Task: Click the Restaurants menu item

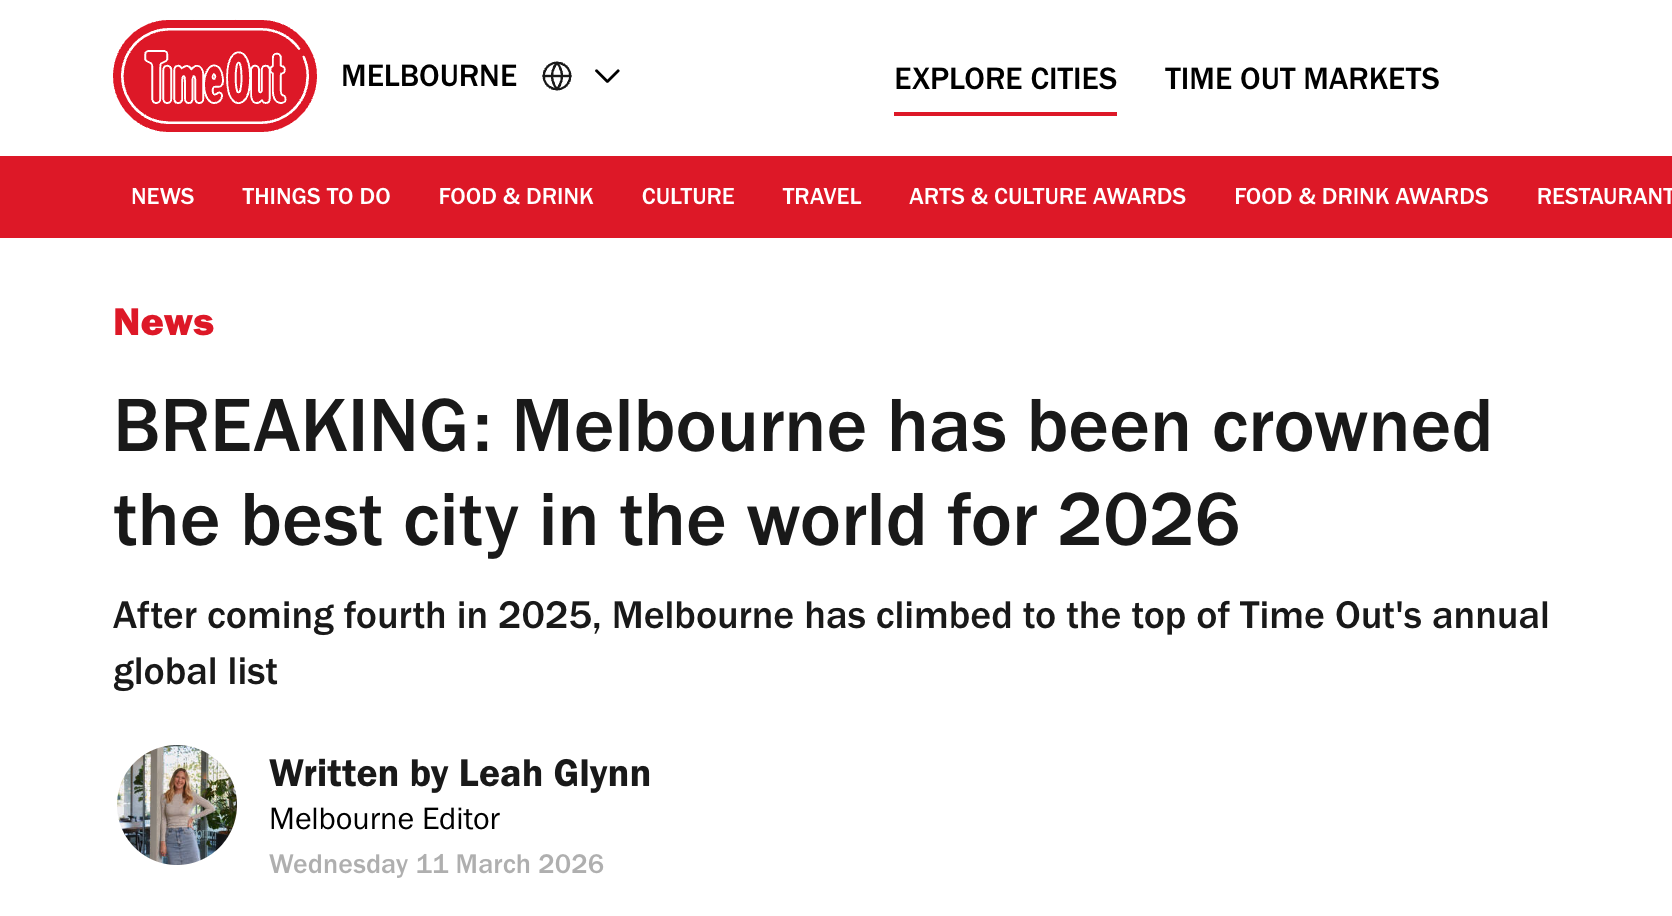Action: click(x=1602, y=197)
